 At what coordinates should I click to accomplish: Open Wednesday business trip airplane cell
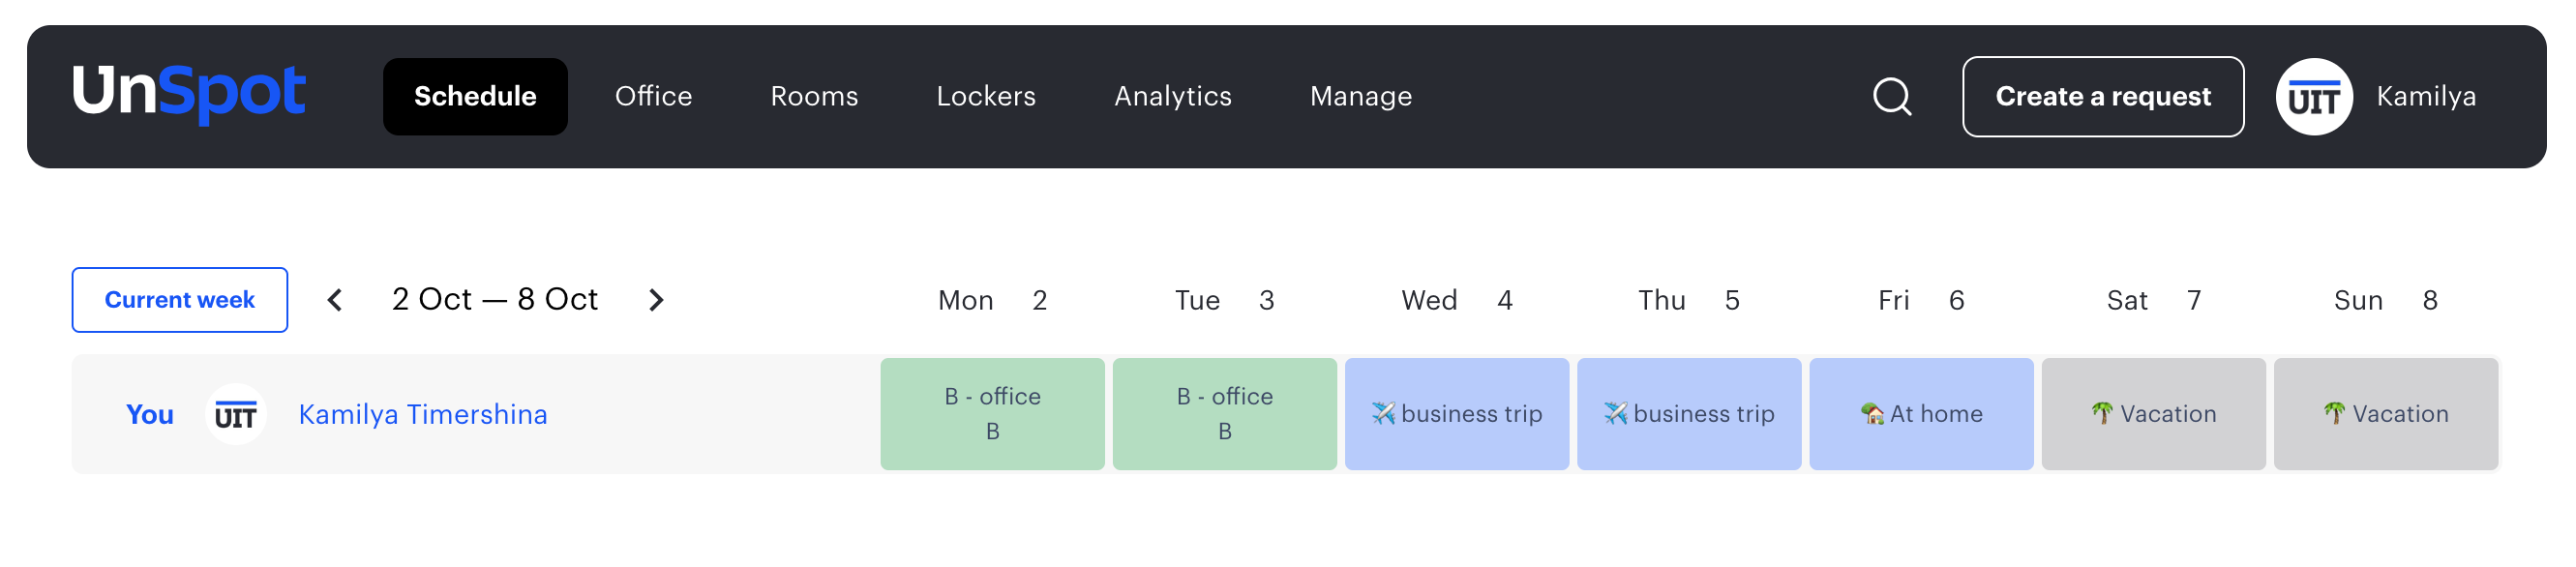click(1456, 414)
